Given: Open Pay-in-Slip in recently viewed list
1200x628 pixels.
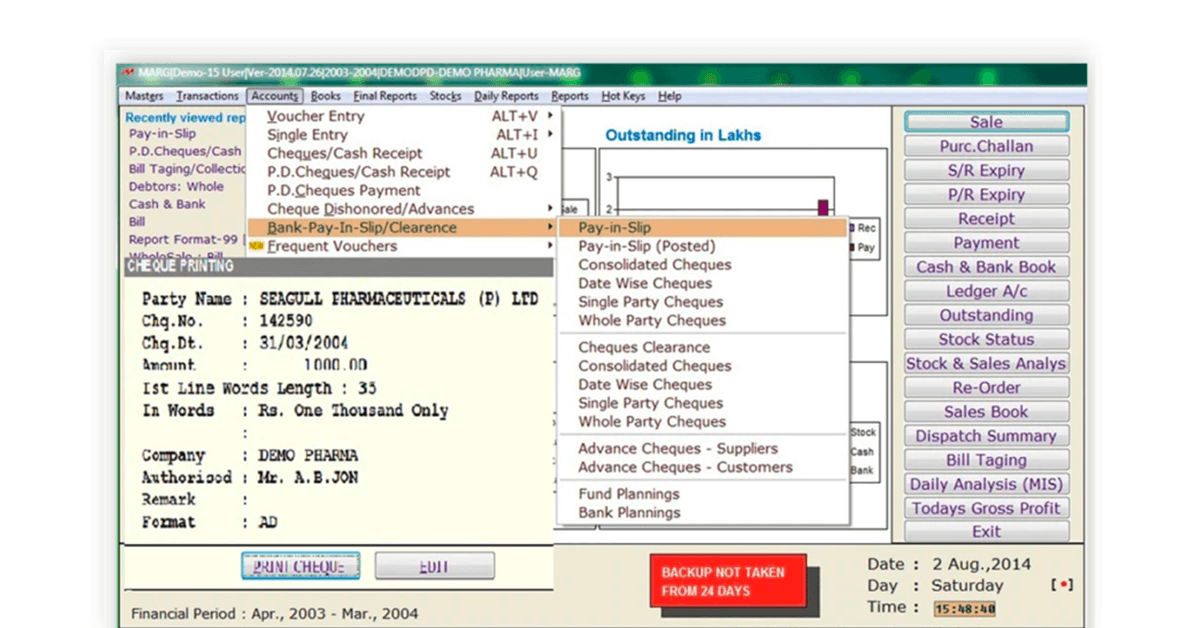Looking at the screenshot, I should point(162,134).
